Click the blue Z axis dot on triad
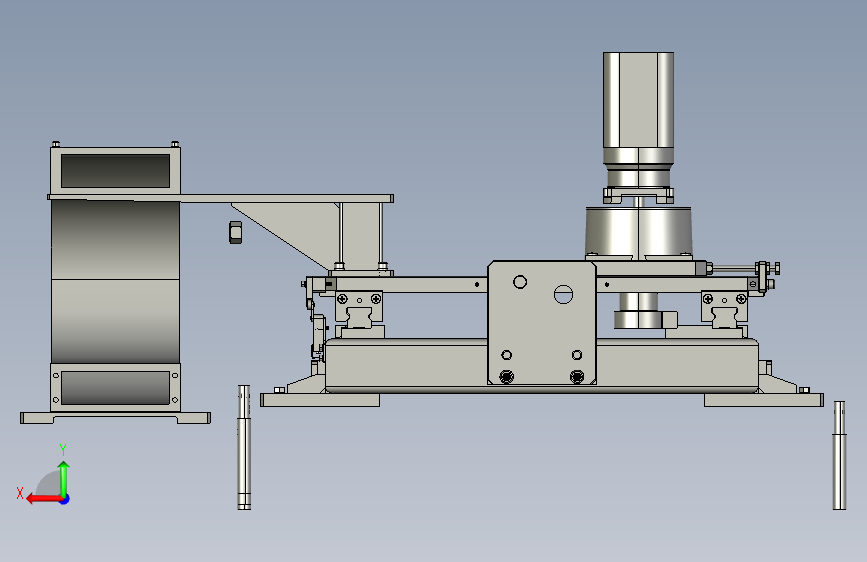This screenshot has height=562, width=867. click(65, 499)
